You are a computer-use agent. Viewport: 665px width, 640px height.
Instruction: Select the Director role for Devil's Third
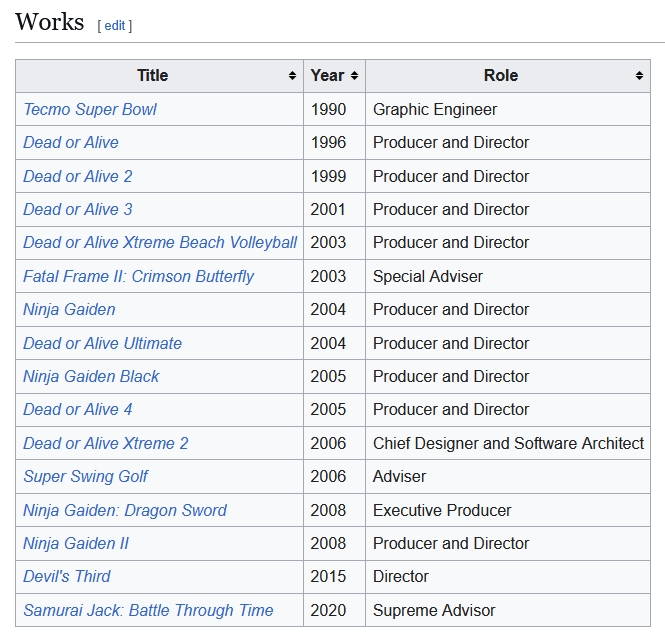pyautogui.click(x=401, y=577)
